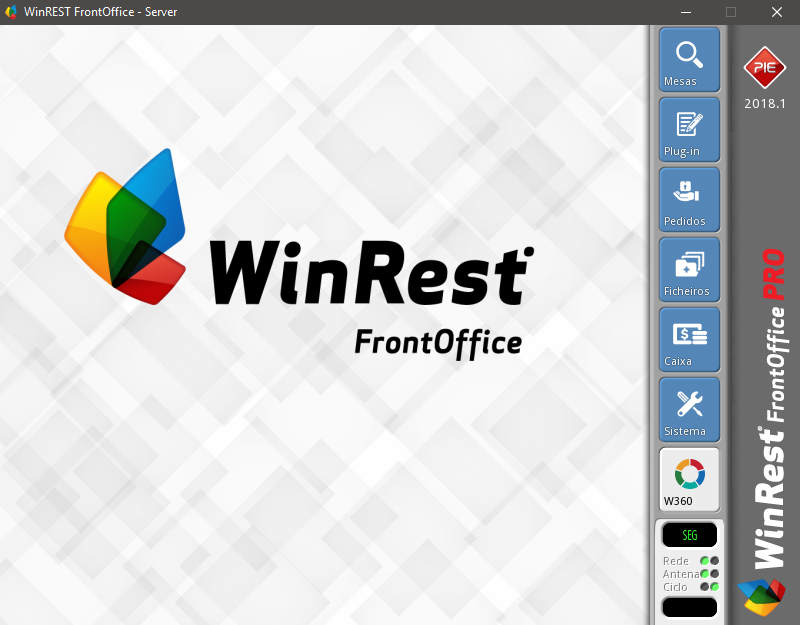Open the Mesas tables screen
The height and width of the screenshot is (625, 800).
tap(688, 60)
